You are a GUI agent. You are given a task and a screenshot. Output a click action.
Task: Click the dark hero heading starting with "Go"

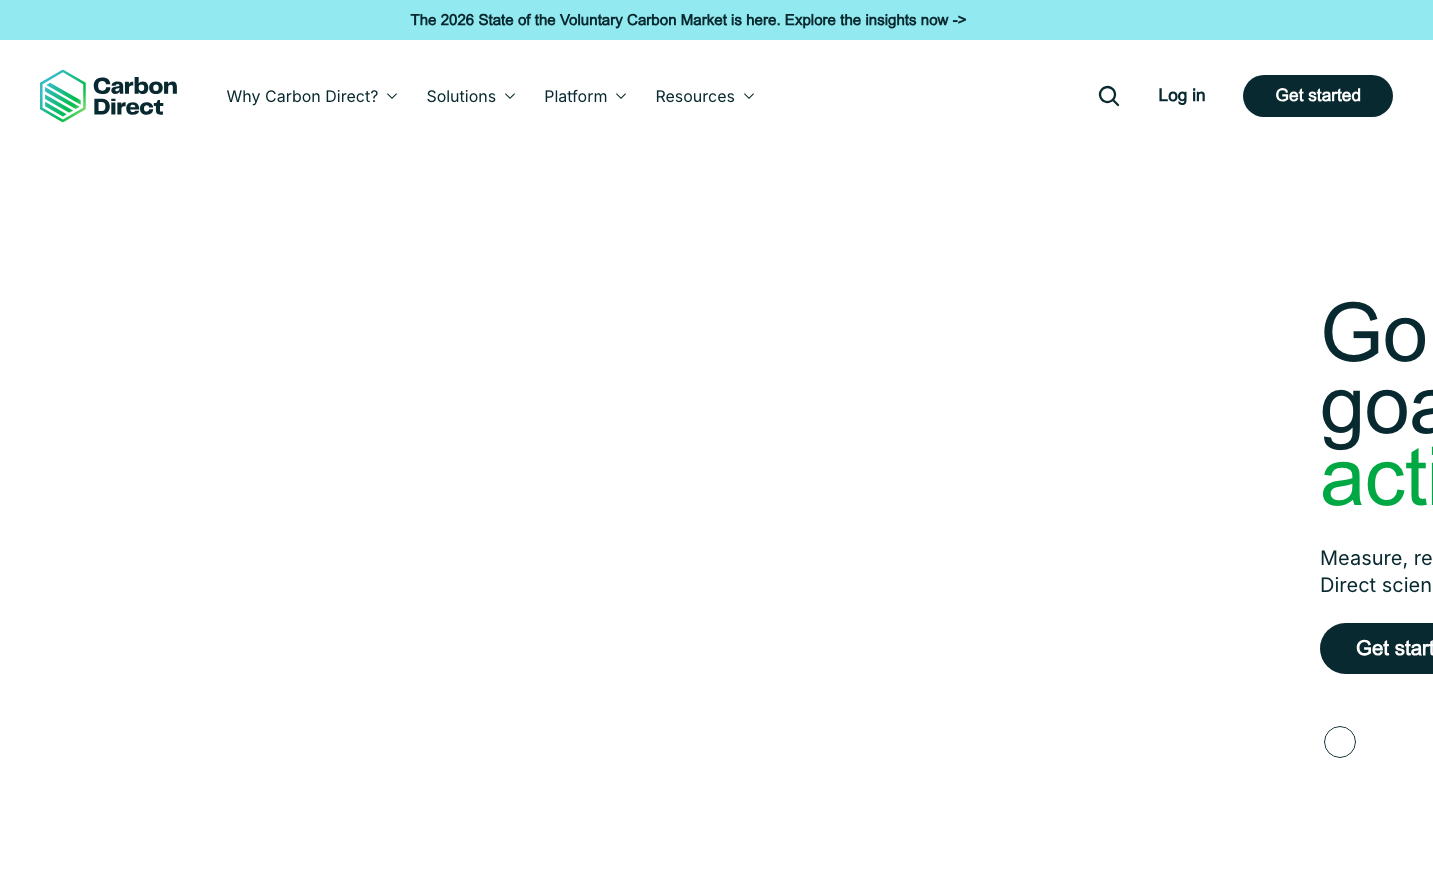1376,370
